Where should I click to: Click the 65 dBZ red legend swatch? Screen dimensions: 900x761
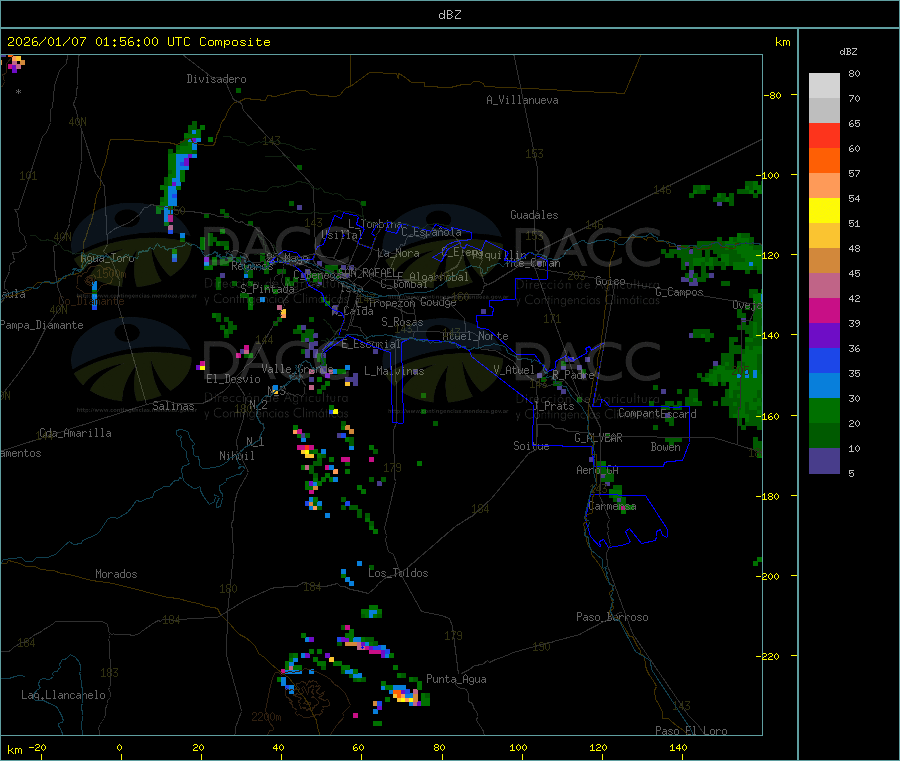coord(824,135)
